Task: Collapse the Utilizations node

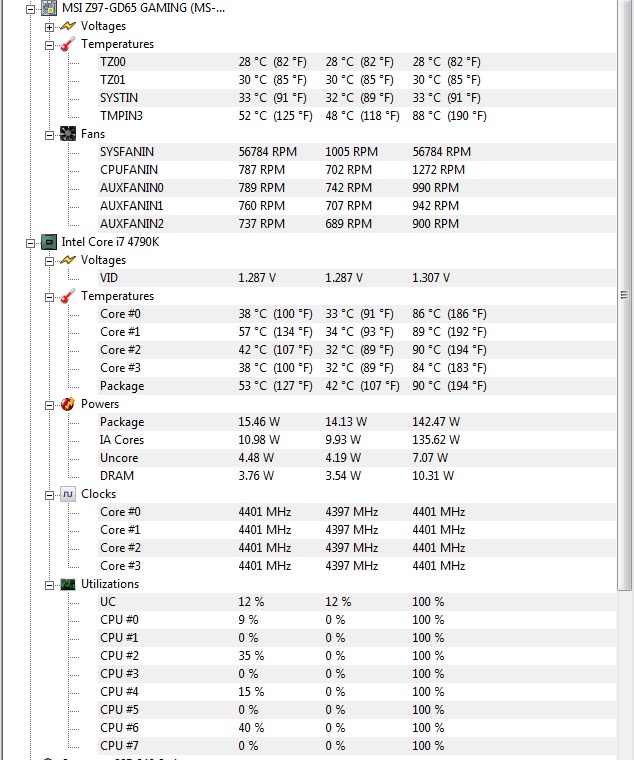Action: pos(49,585)
